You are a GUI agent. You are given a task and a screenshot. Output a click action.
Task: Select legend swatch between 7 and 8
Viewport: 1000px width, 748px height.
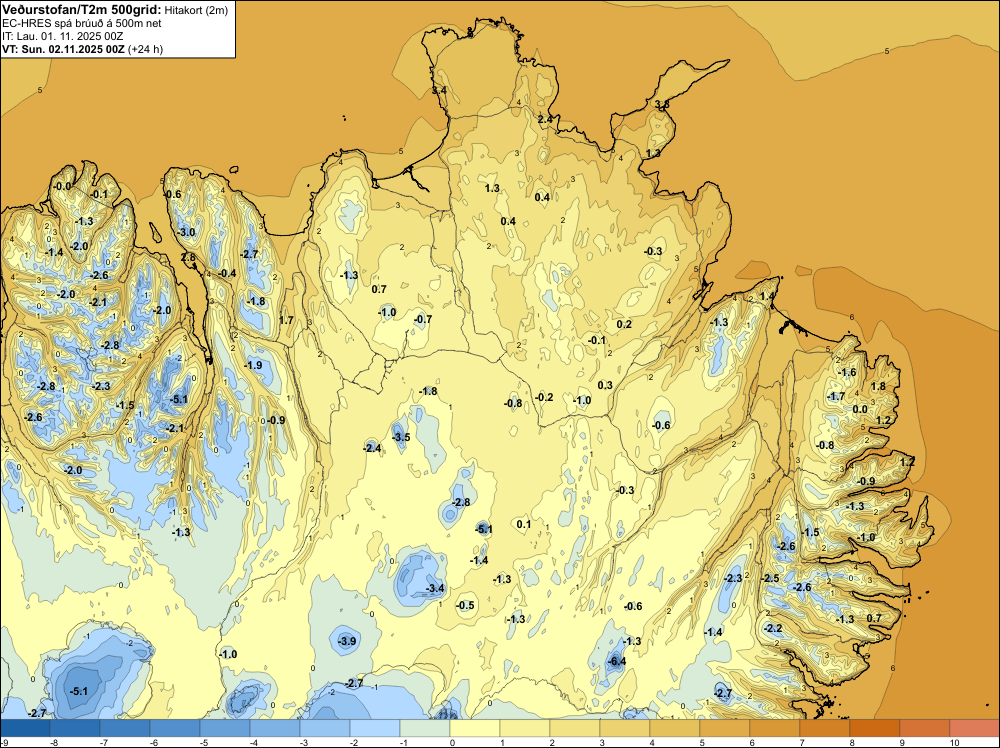(x=824, y=728)
